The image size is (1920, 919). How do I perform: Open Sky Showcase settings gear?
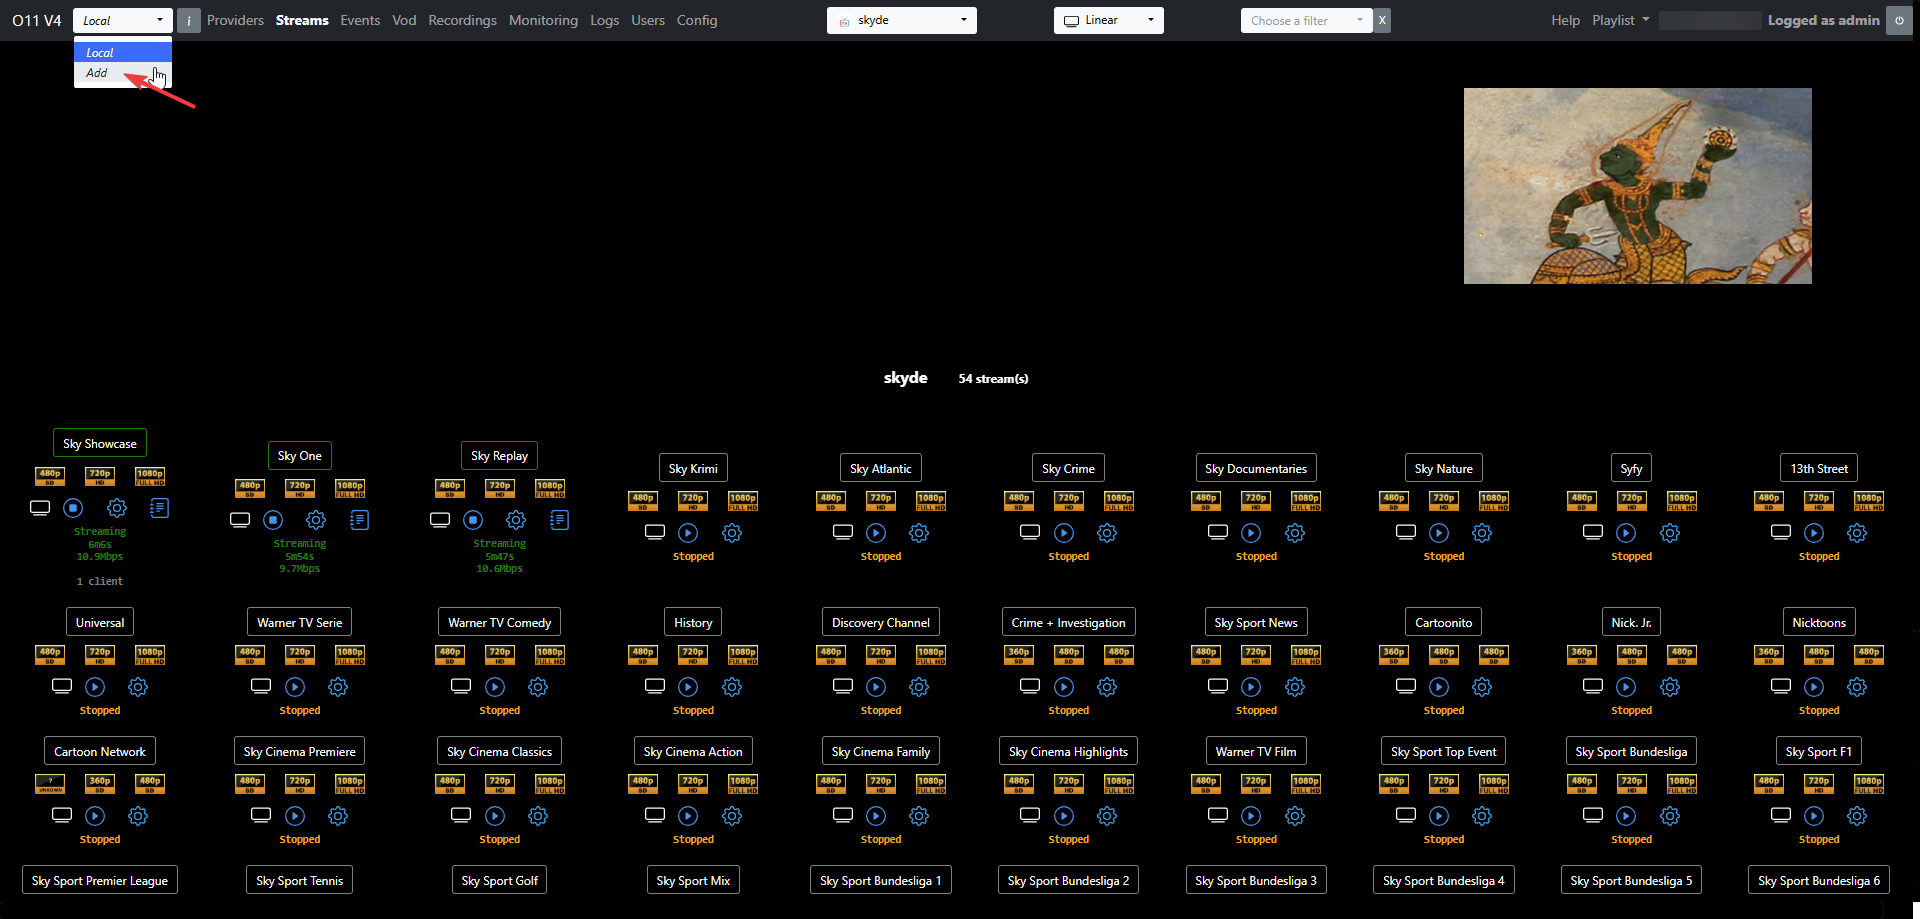click(x=117, y=508)
